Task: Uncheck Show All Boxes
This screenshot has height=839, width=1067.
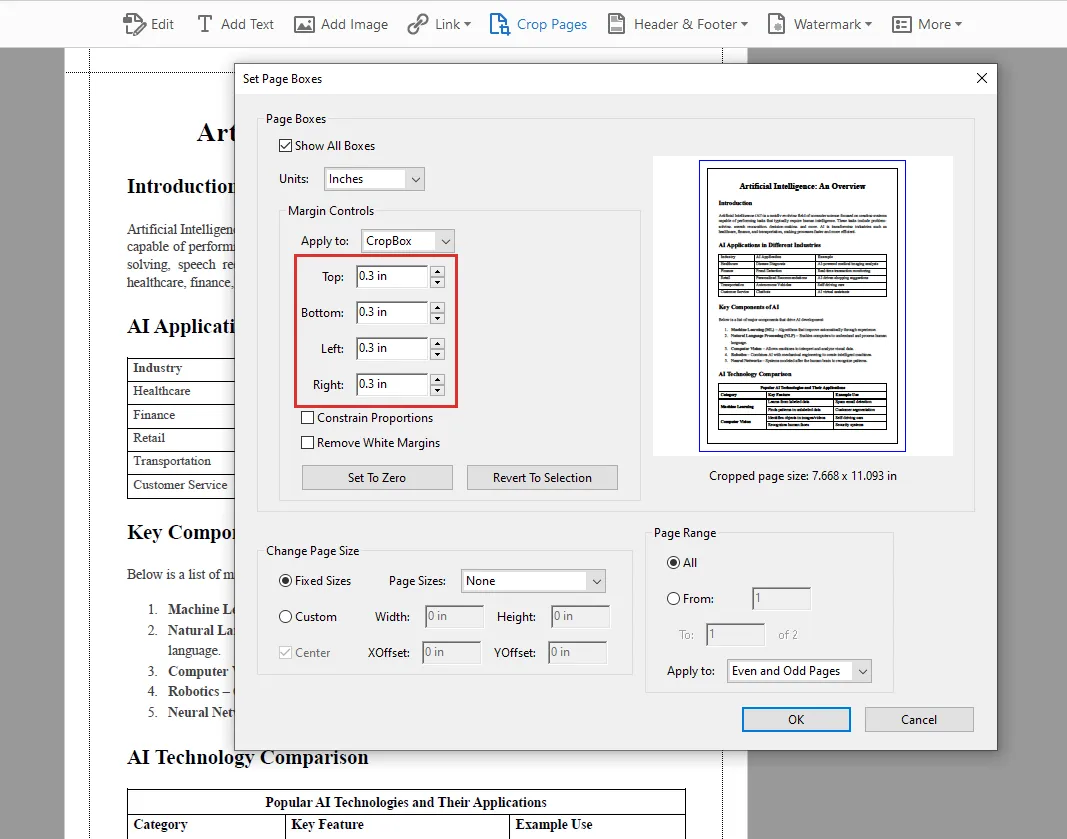Action: coord(286,146)
